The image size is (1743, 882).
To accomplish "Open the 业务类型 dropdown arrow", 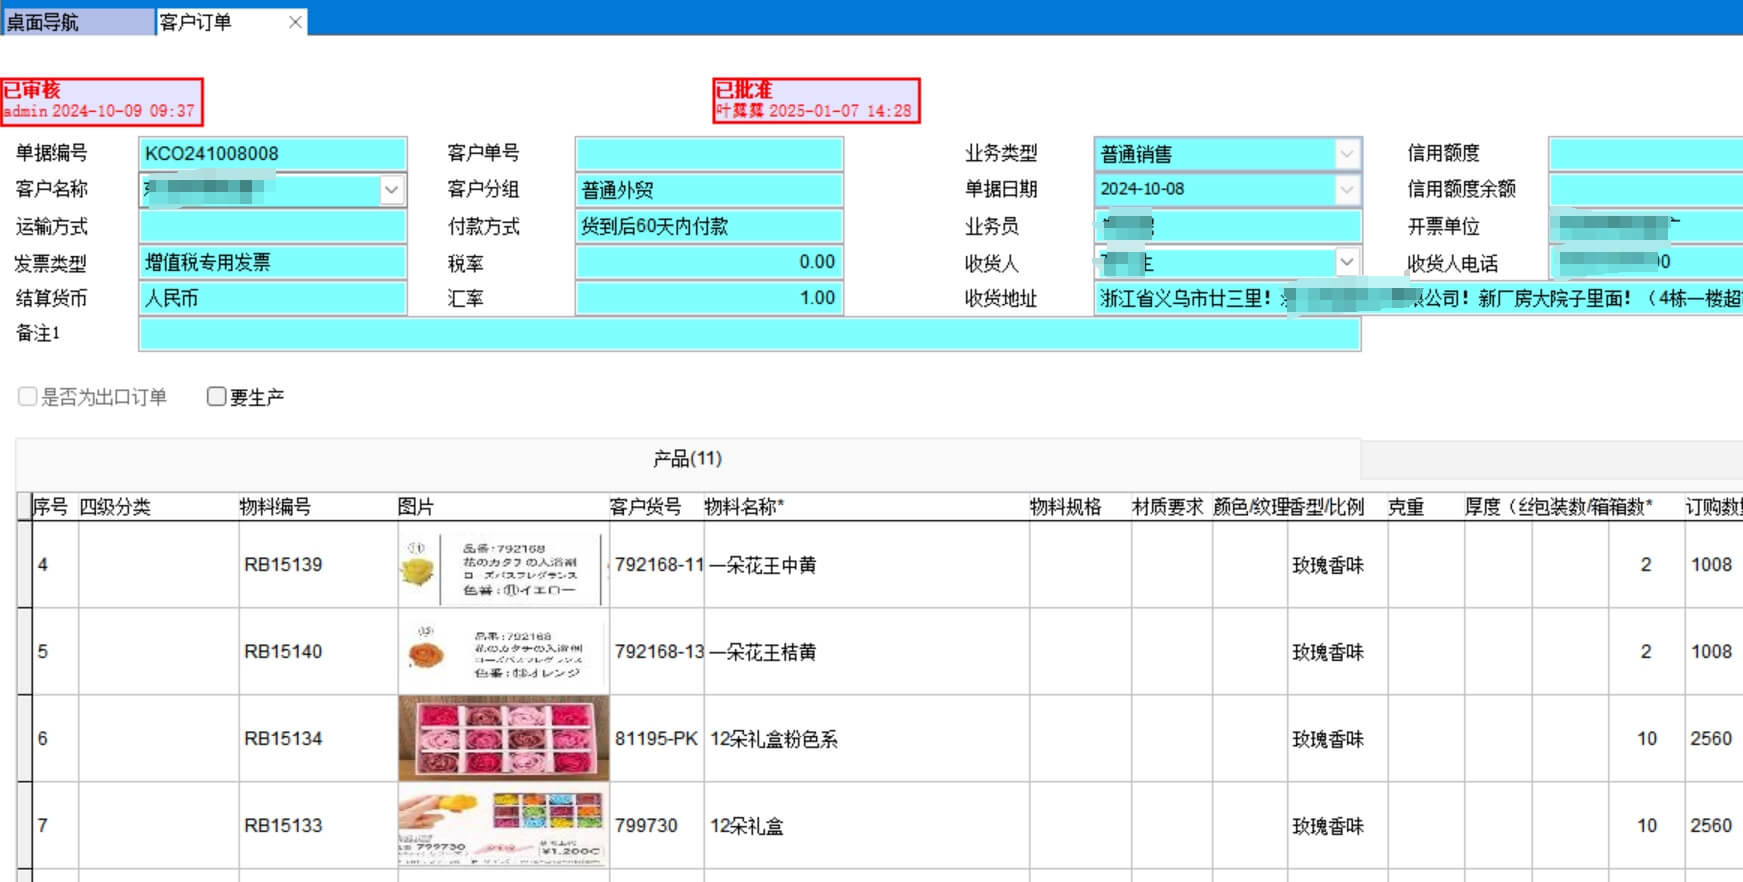I will [1347, 154].
